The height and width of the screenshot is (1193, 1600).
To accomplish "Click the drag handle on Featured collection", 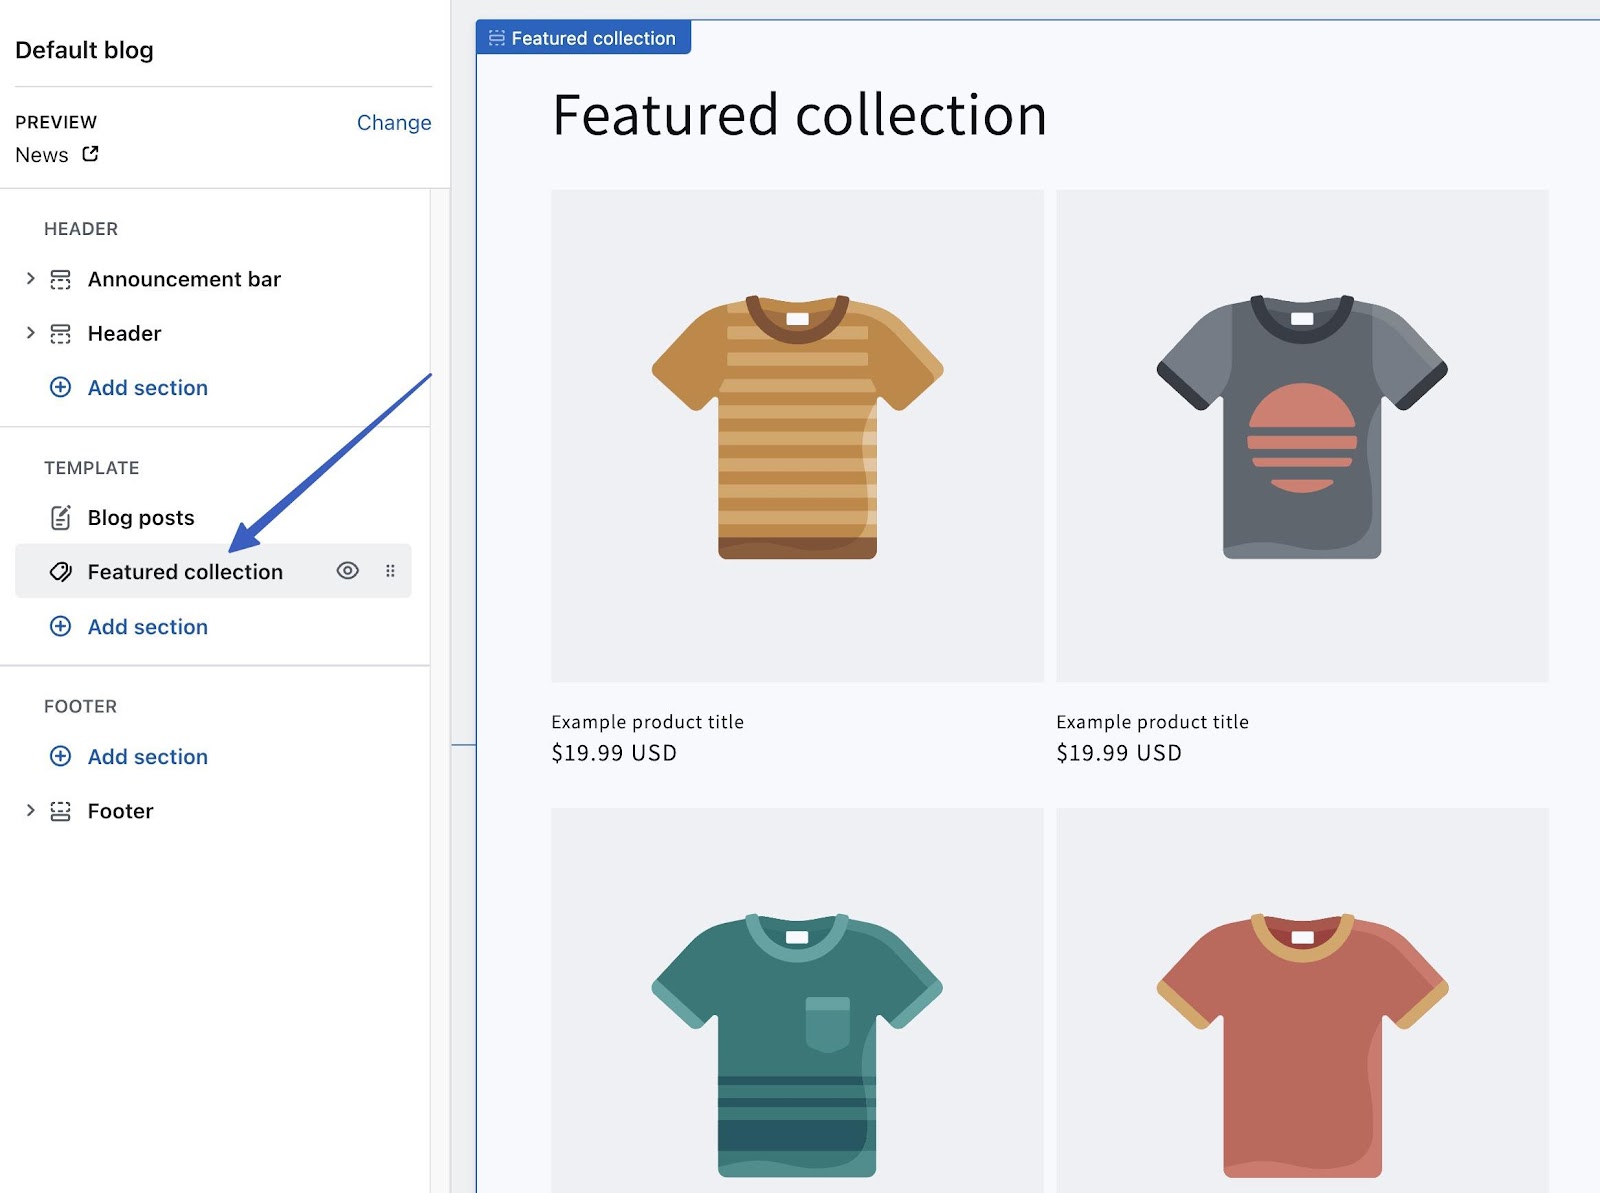I will pyautogui.click(x=390, y=571).
